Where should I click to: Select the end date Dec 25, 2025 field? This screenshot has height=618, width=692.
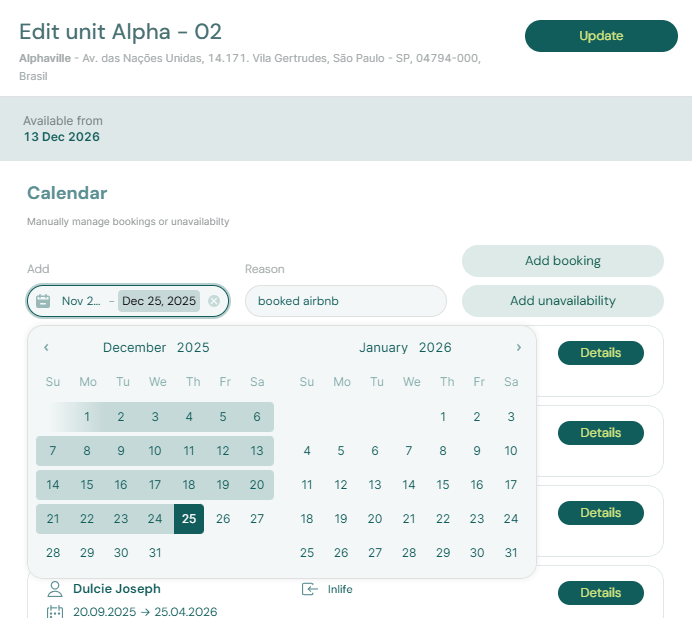pyautogui.click(x=159, y=301)
